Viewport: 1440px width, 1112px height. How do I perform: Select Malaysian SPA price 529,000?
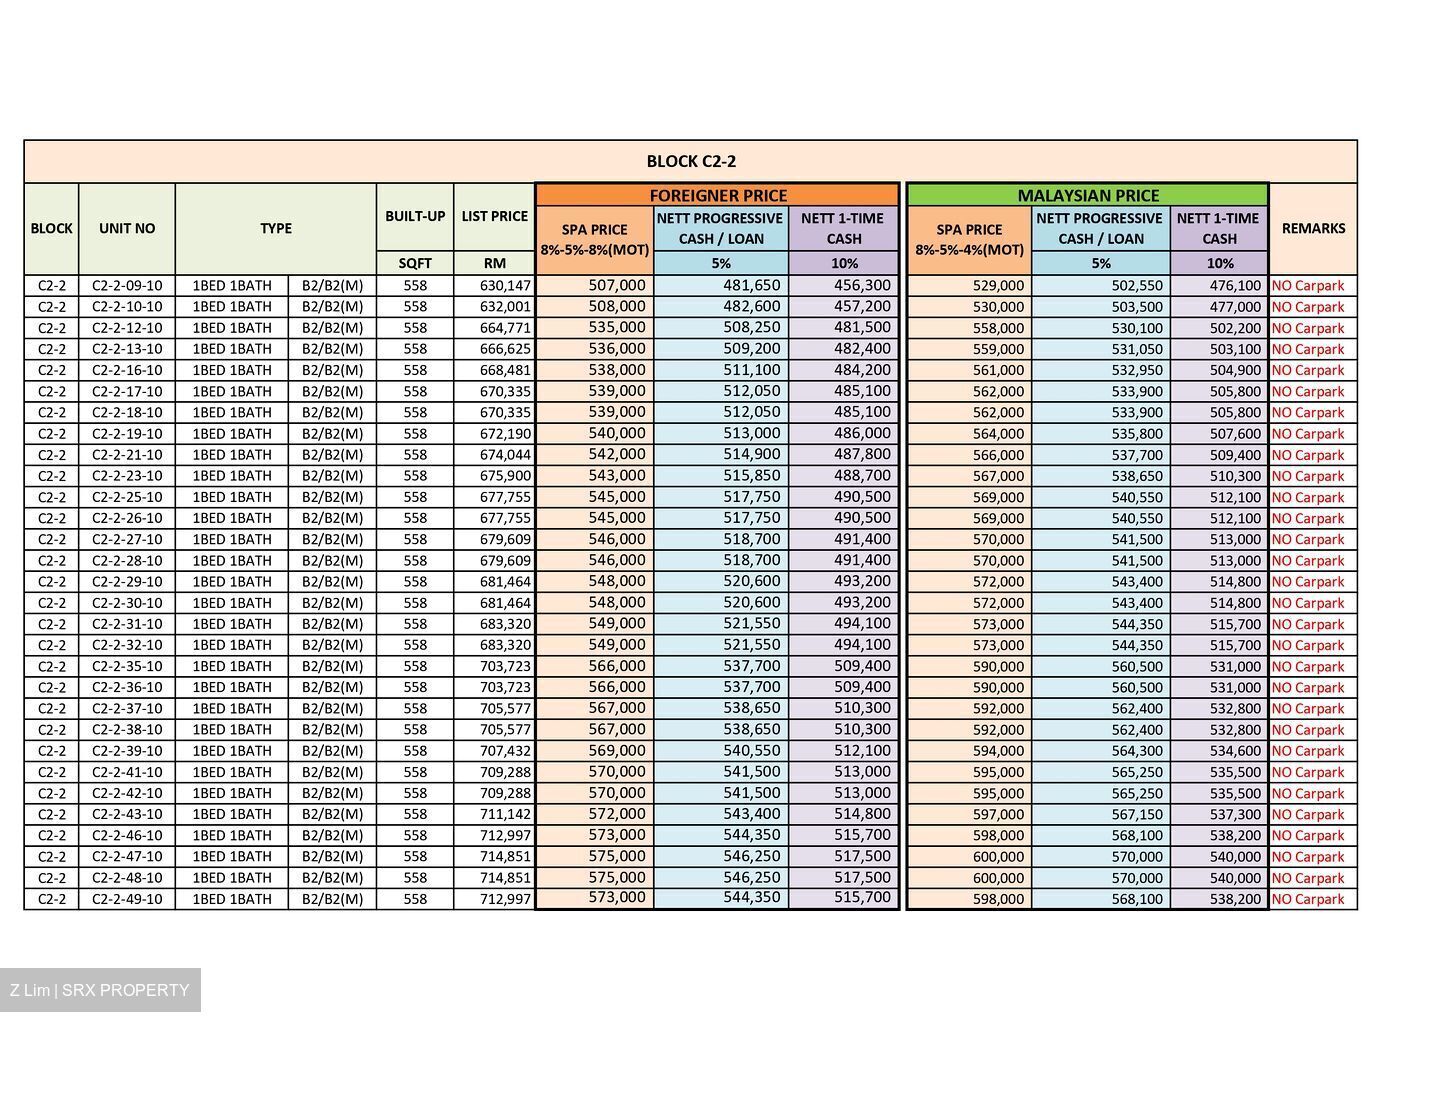click(x=998, y=286)
